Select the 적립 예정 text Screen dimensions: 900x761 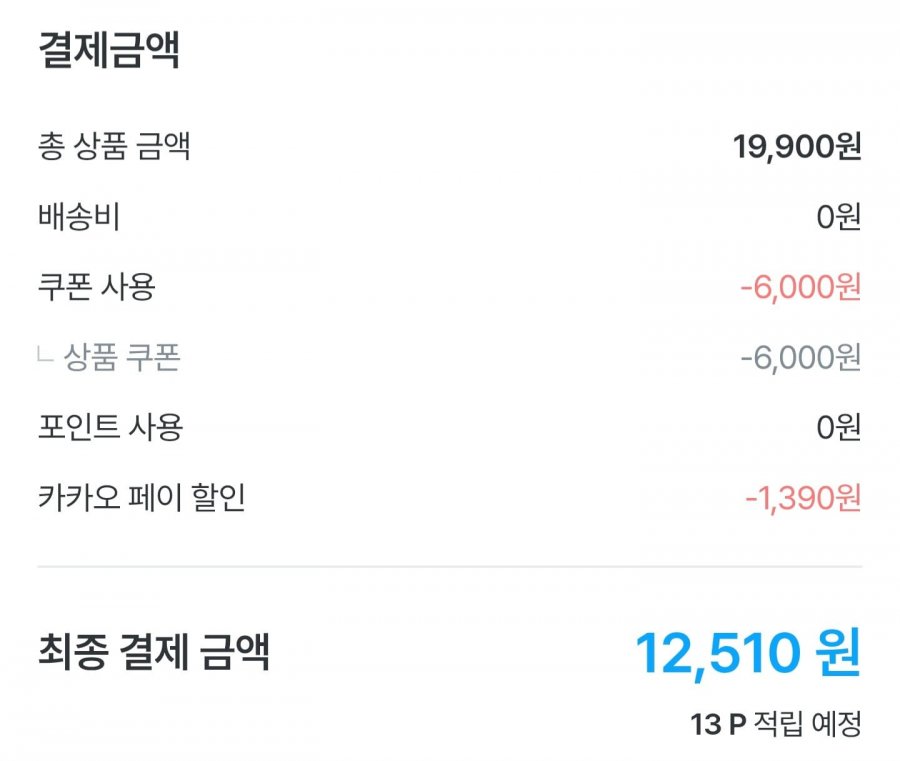807,724
